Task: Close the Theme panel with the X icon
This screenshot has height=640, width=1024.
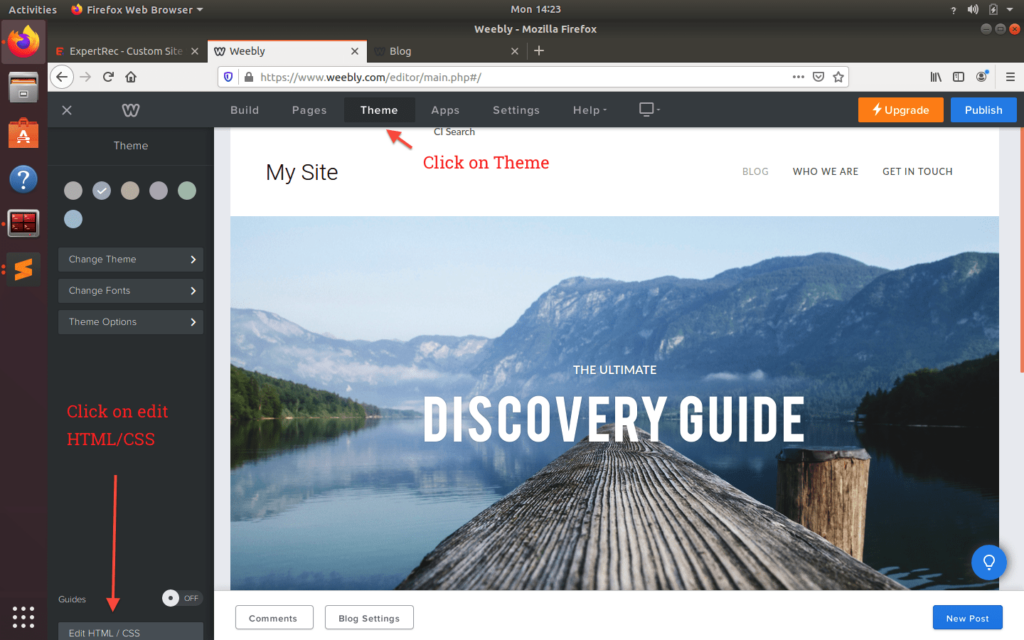Action: 67,110
